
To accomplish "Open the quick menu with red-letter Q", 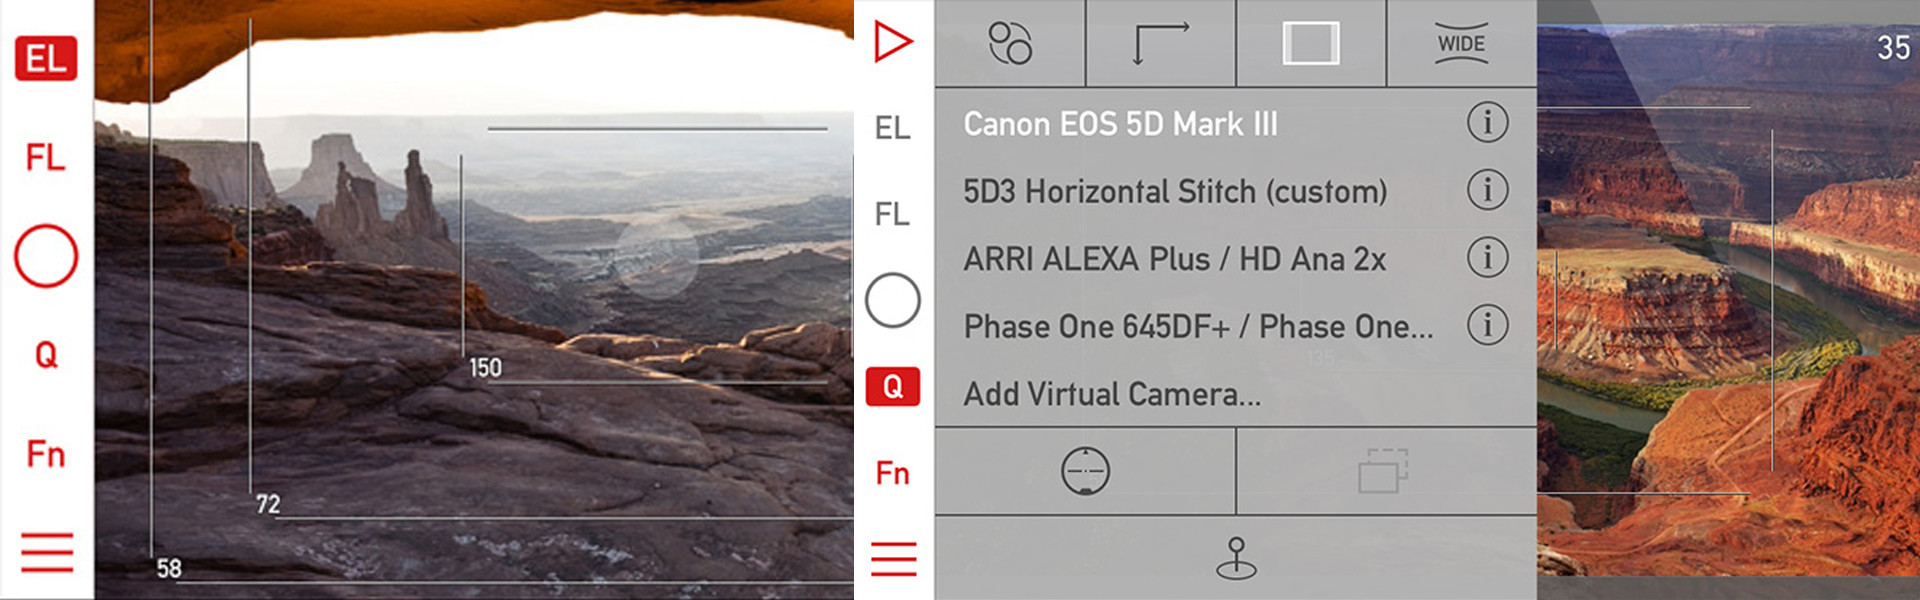I will pos(46,355).
